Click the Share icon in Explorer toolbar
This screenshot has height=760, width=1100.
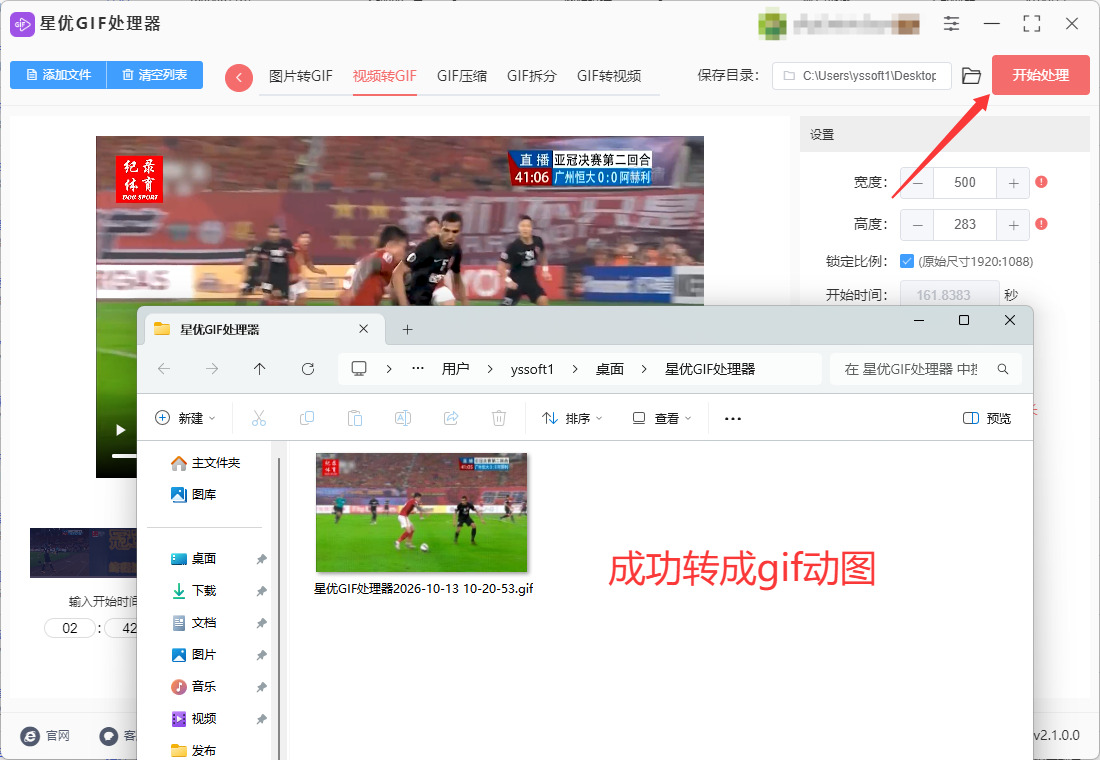(x=451, y=418)
